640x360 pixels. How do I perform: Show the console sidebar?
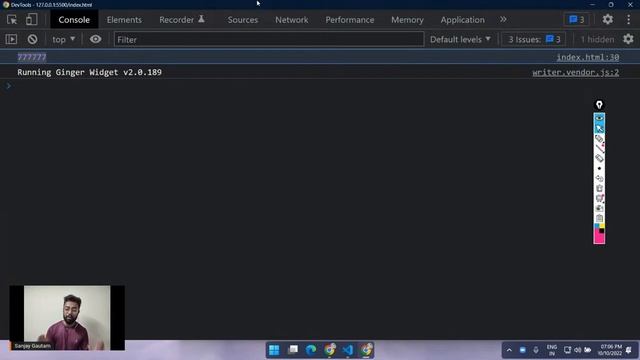pyautogui.click(x=11, y=39)
